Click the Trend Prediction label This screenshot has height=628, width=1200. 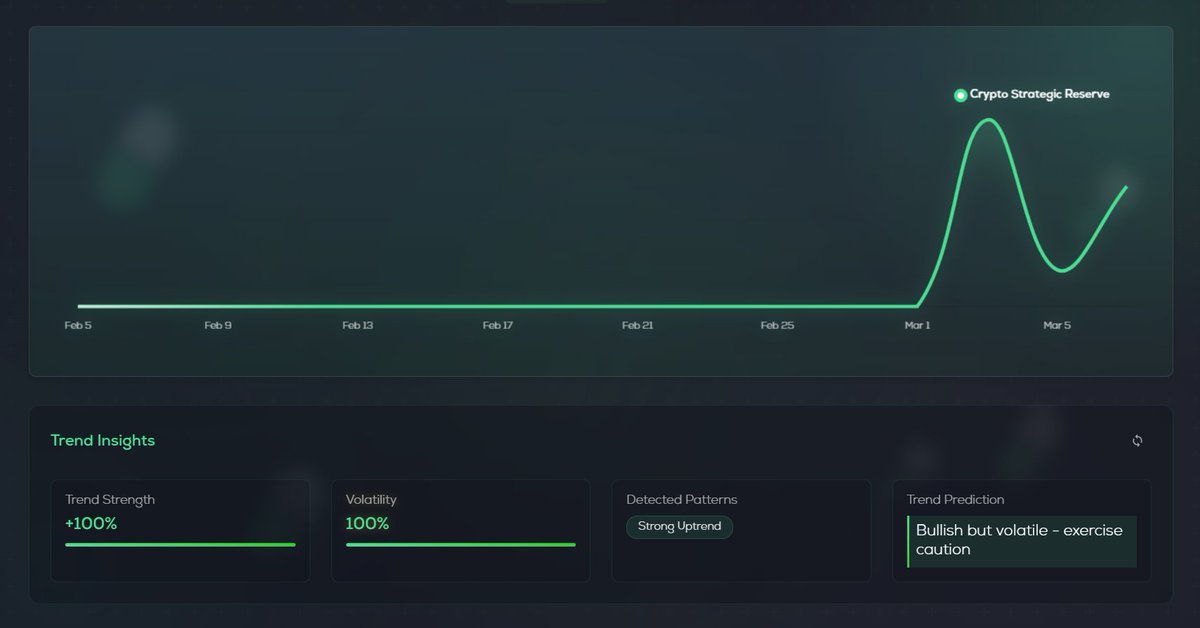(x=955, y=500)
